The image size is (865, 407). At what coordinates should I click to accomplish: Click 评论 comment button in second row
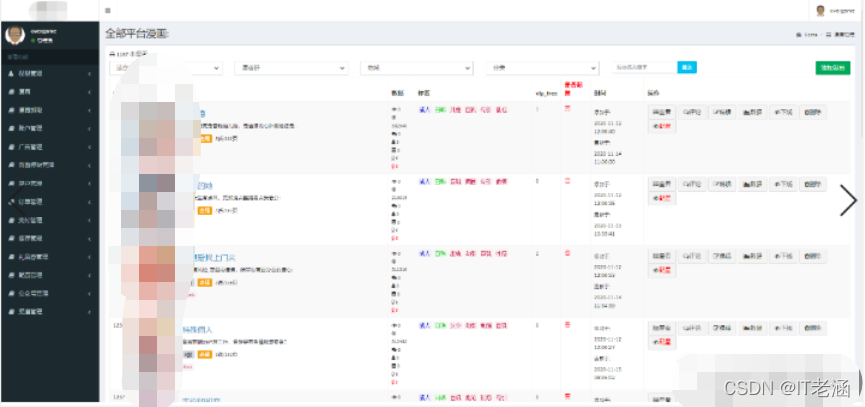691,184
